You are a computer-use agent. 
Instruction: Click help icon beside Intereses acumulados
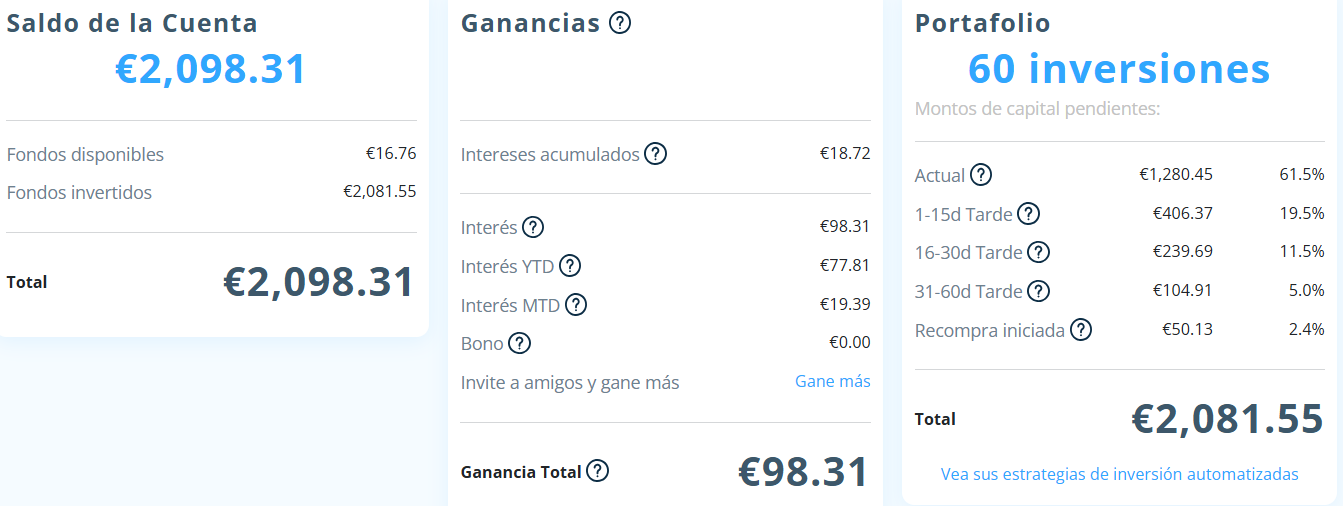pos(655,154)
